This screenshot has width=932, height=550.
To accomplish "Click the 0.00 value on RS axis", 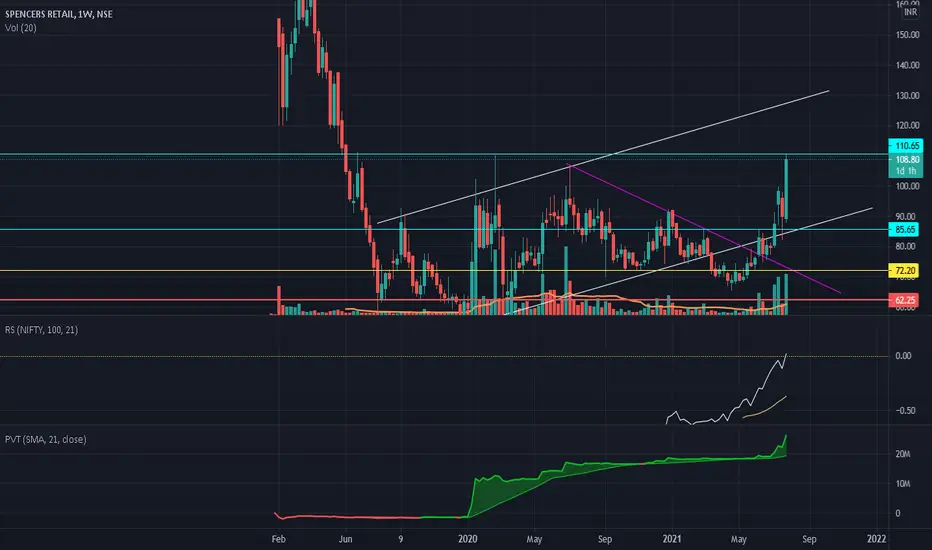I will click(903, 356).
